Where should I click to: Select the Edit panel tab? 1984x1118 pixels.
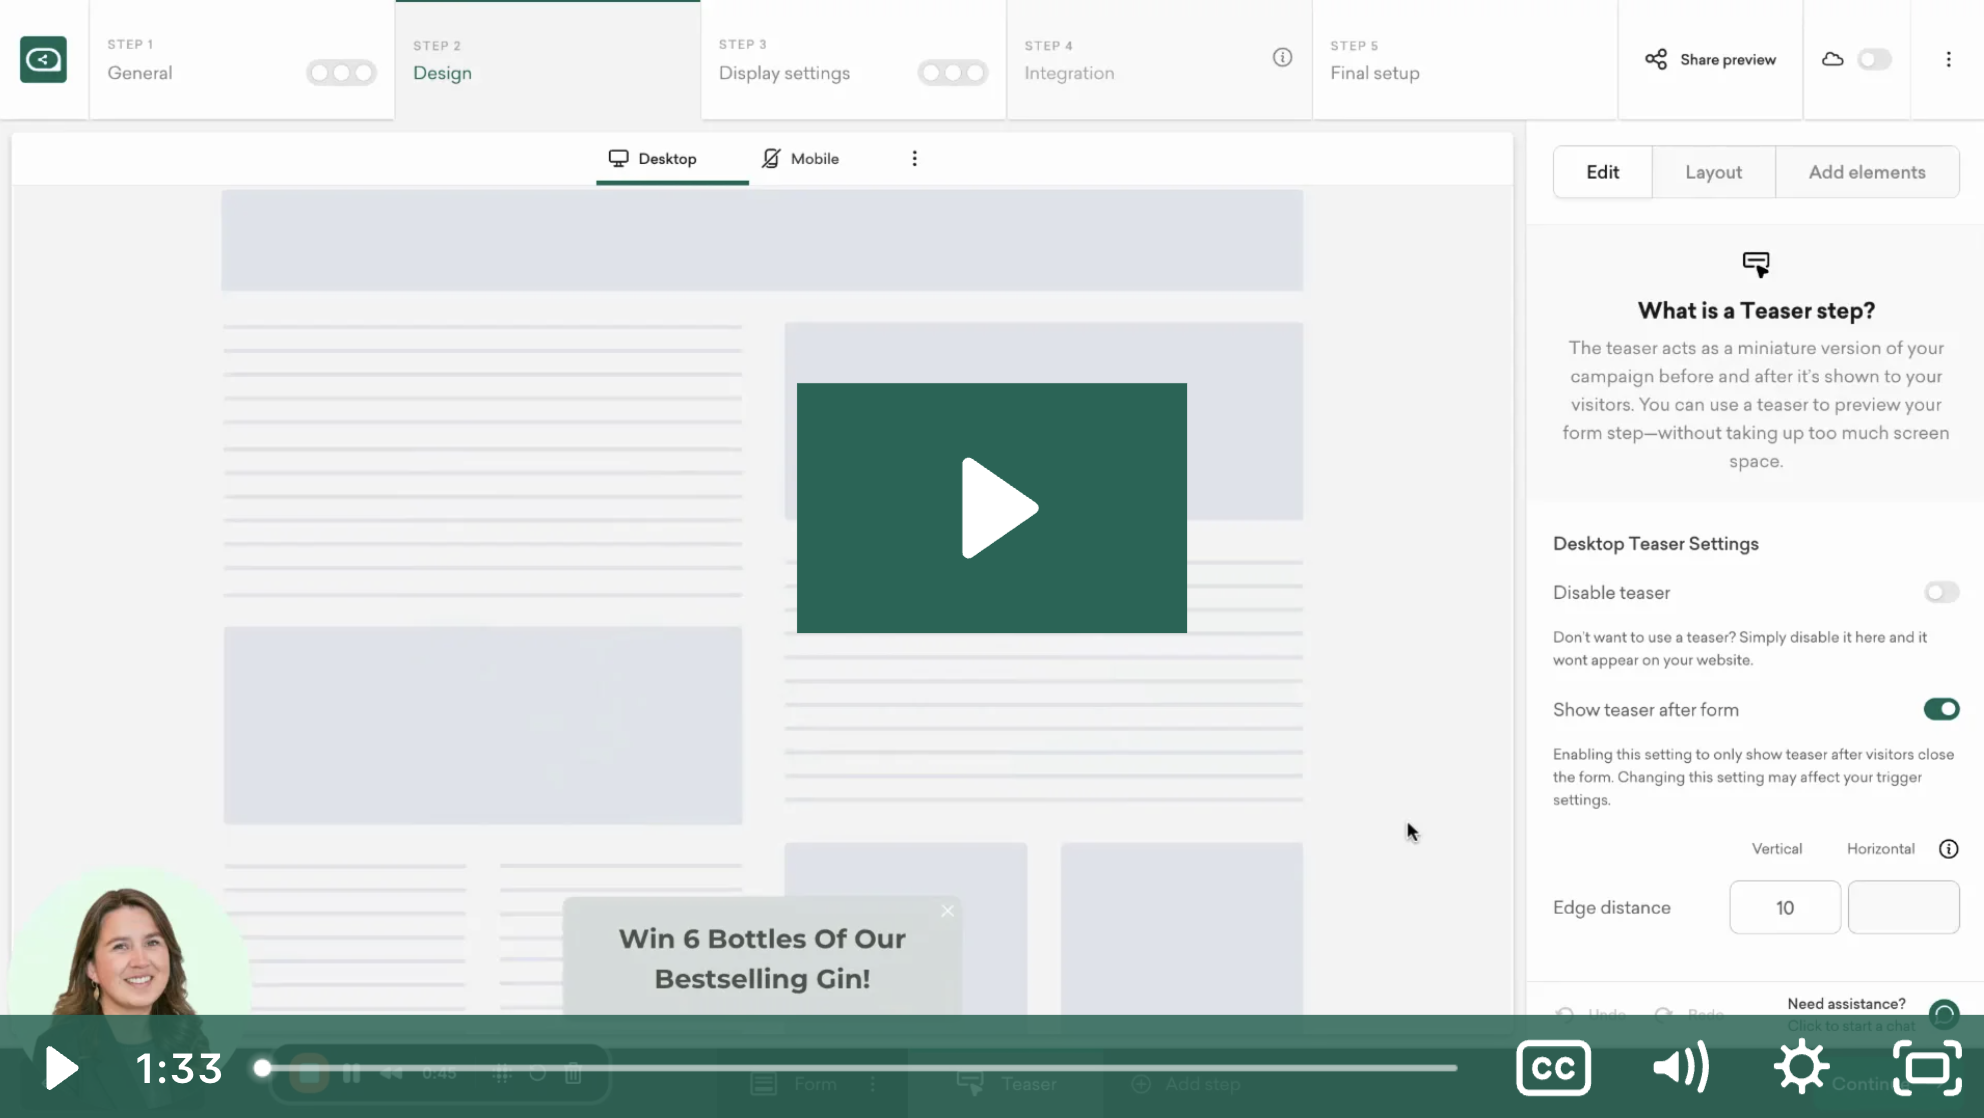pyautogui.click(x=1602, y=172)
